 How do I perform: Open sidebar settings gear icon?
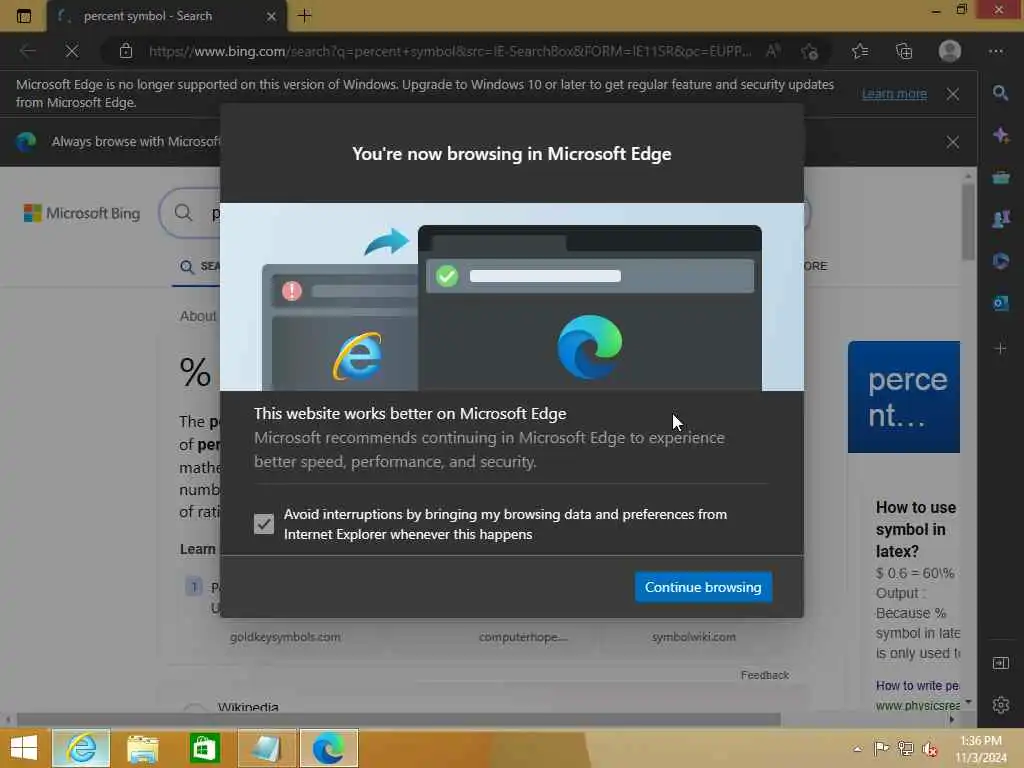(x=1000, y=705)
